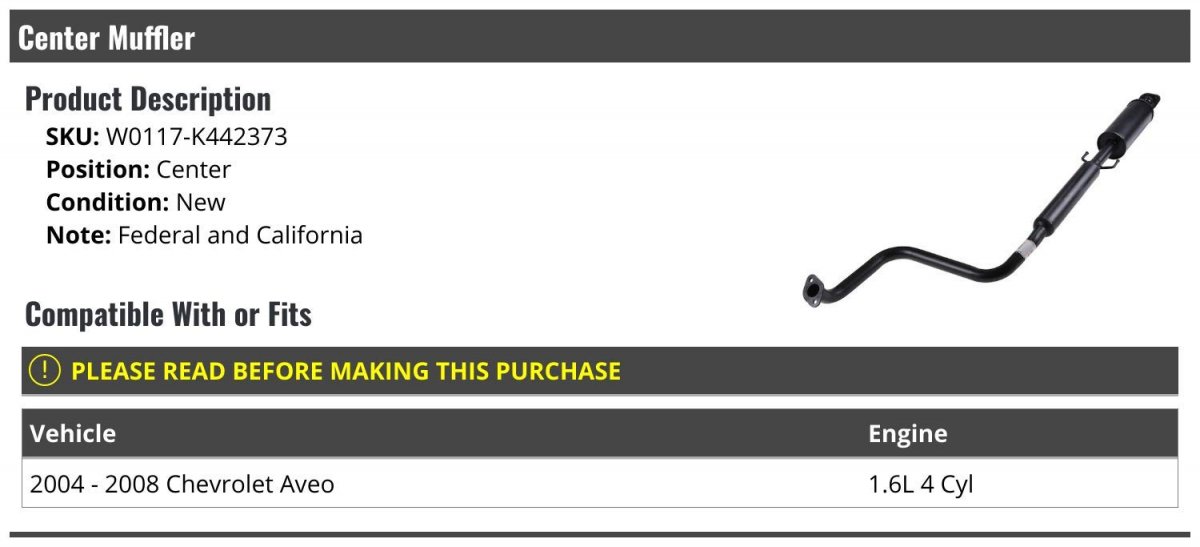Click the mounting flange on the exhaust pipe image

[x=812, y=292]
